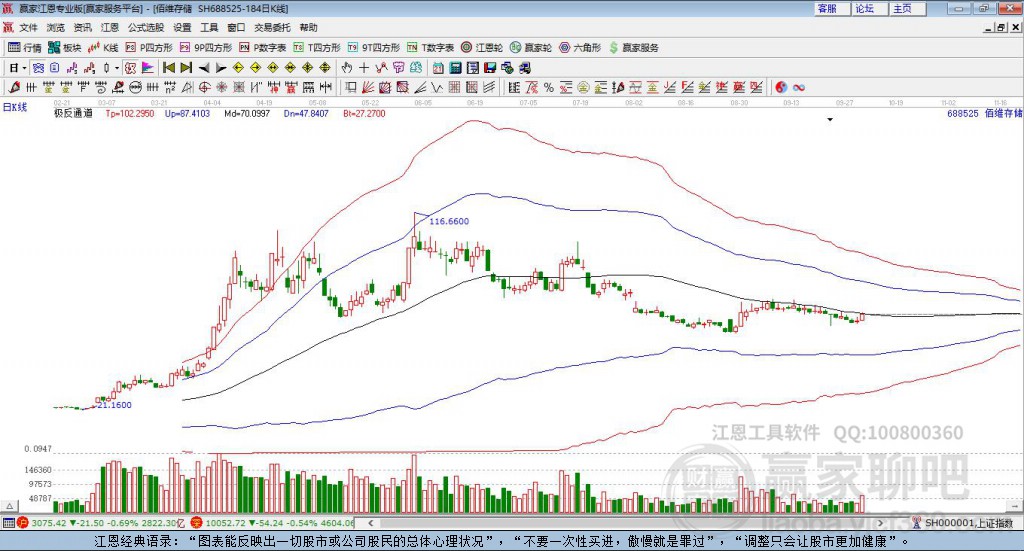1024x551 pixels.
Task: Open the calculator icon in toolbar
Action: tap(456, 68)
